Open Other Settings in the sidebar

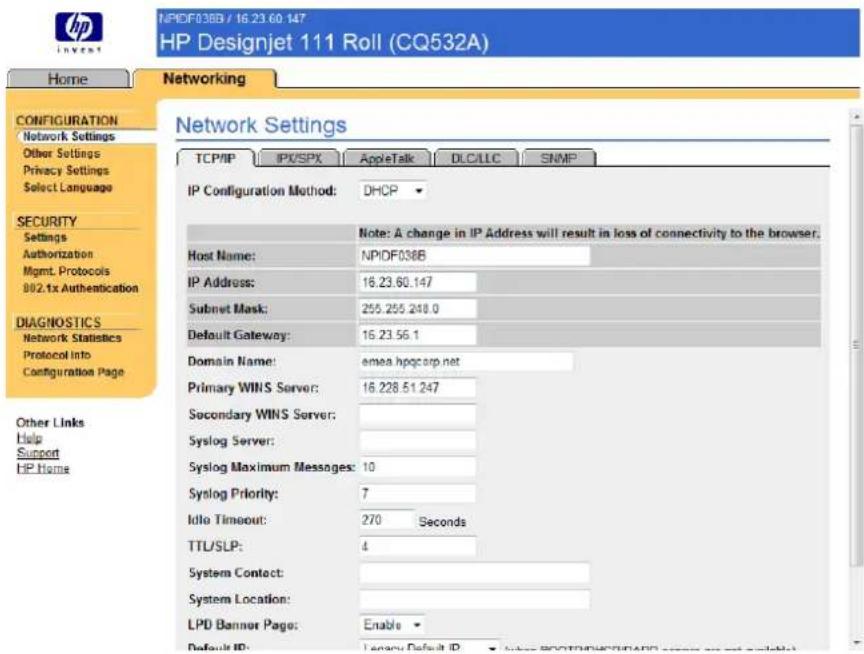[62, 153]
